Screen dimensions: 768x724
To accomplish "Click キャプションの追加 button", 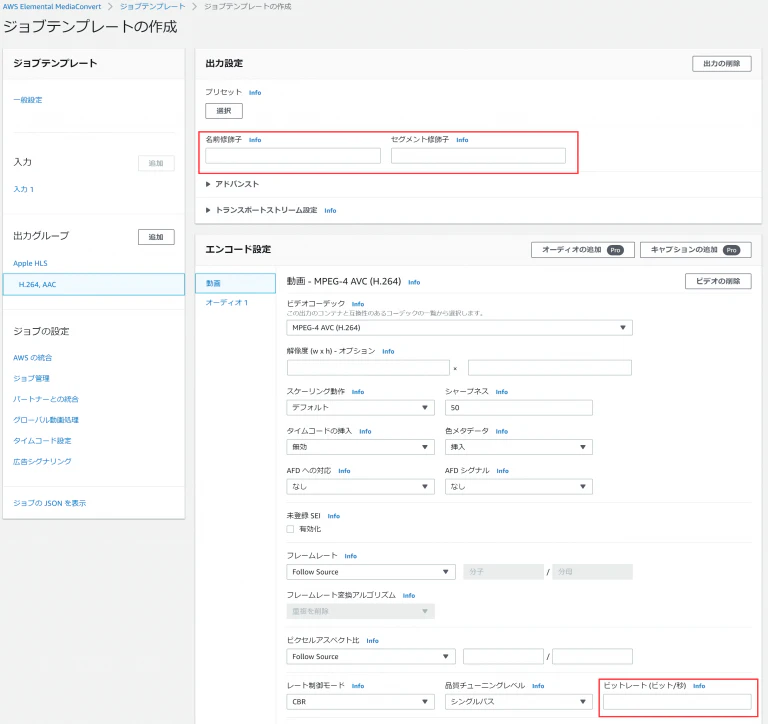I will pyautogui.click(x=696, y=250).
